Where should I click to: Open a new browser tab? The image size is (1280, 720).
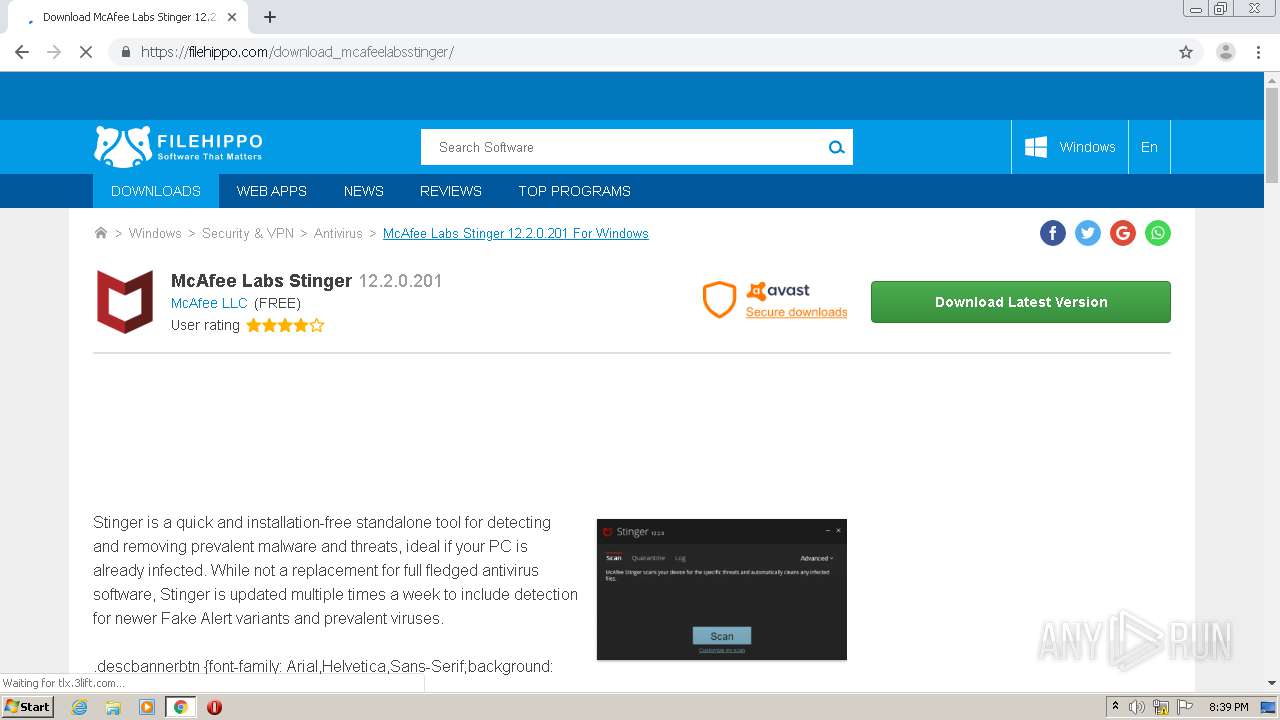(270, 17)
